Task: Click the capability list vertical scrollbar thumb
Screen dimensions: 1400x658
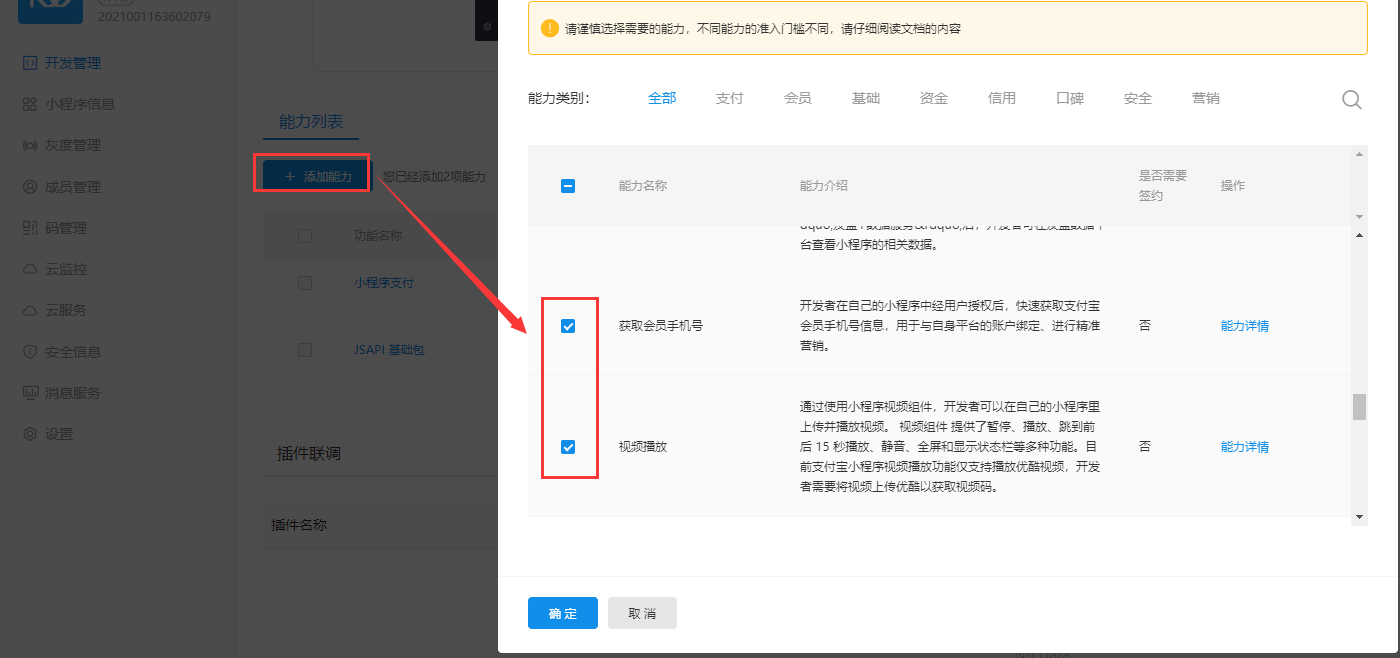Action: click(x=1358, y=407)
